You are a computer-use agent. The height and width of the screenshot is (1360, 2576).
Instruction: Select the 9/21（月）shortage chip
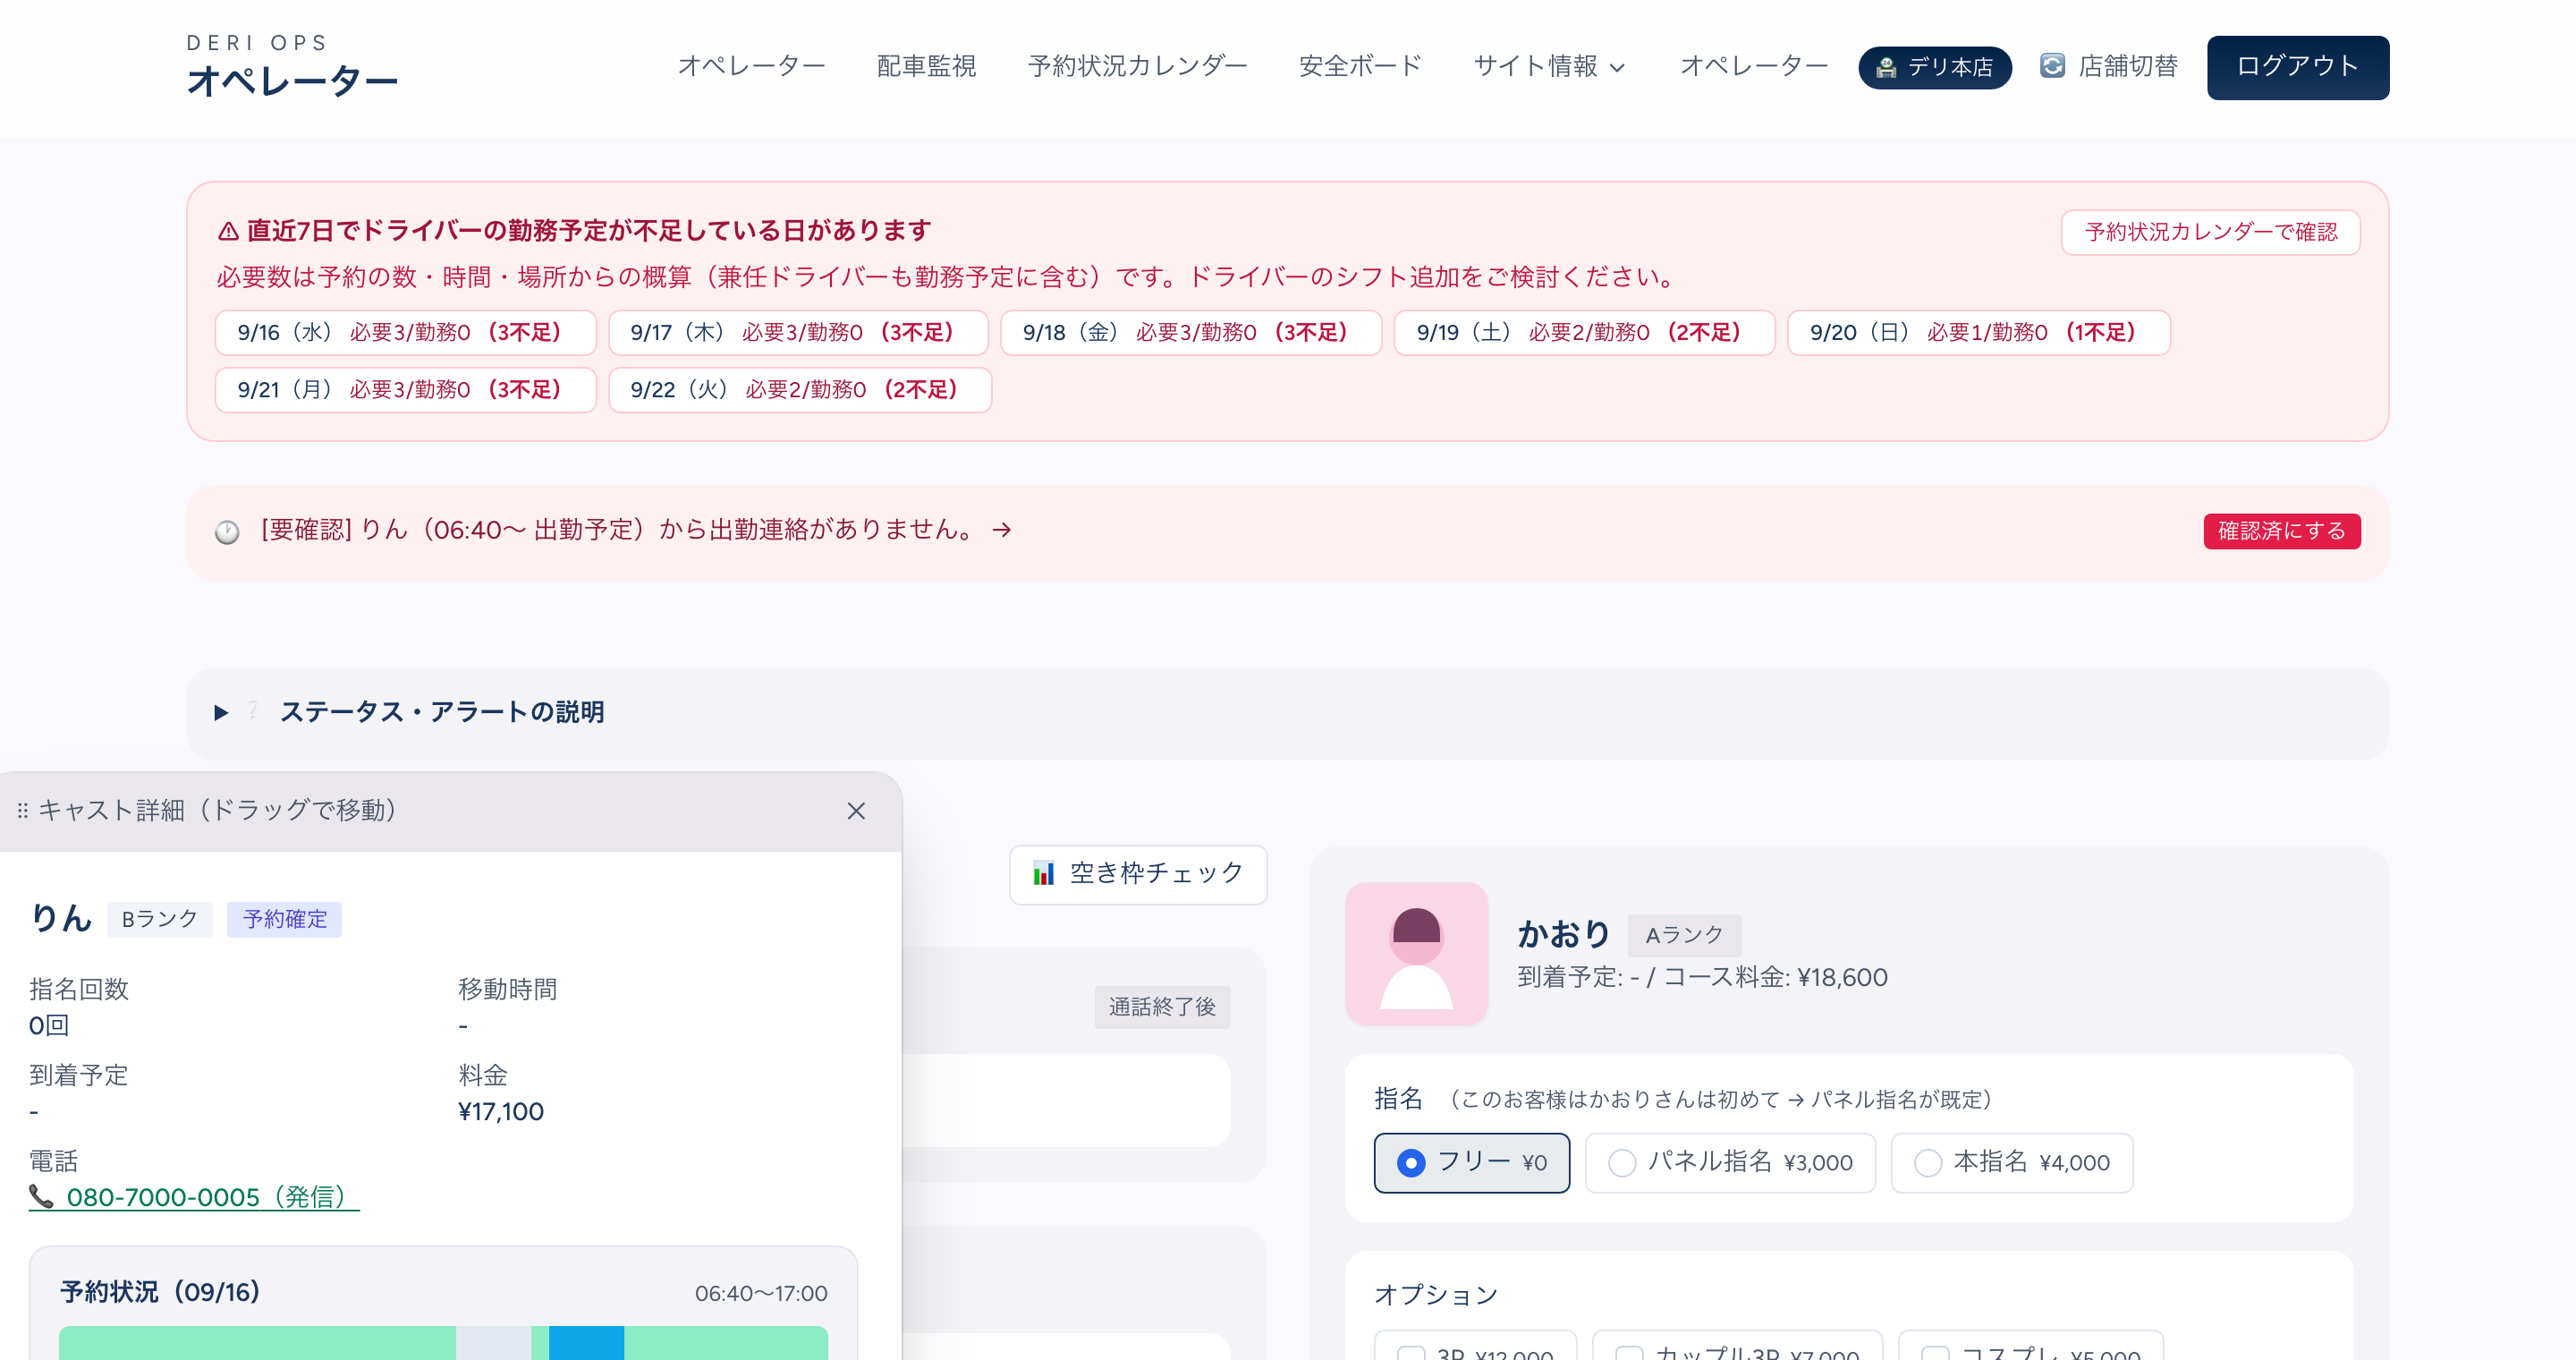pos(405,389)
